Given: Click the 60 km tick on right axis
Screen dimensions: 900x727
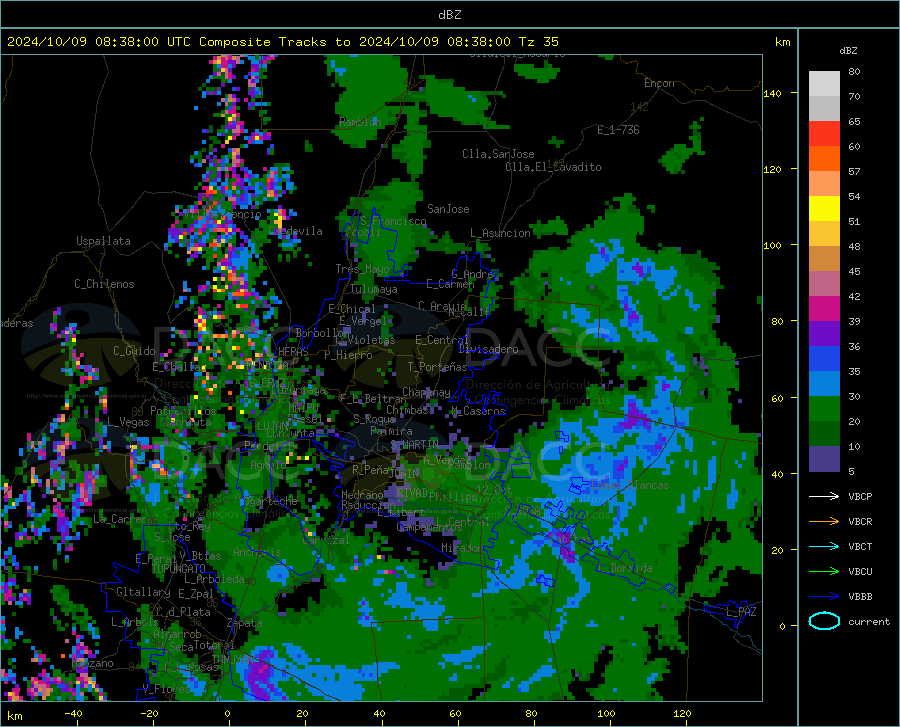Looking at the screenshot, I should coord(777,398).
